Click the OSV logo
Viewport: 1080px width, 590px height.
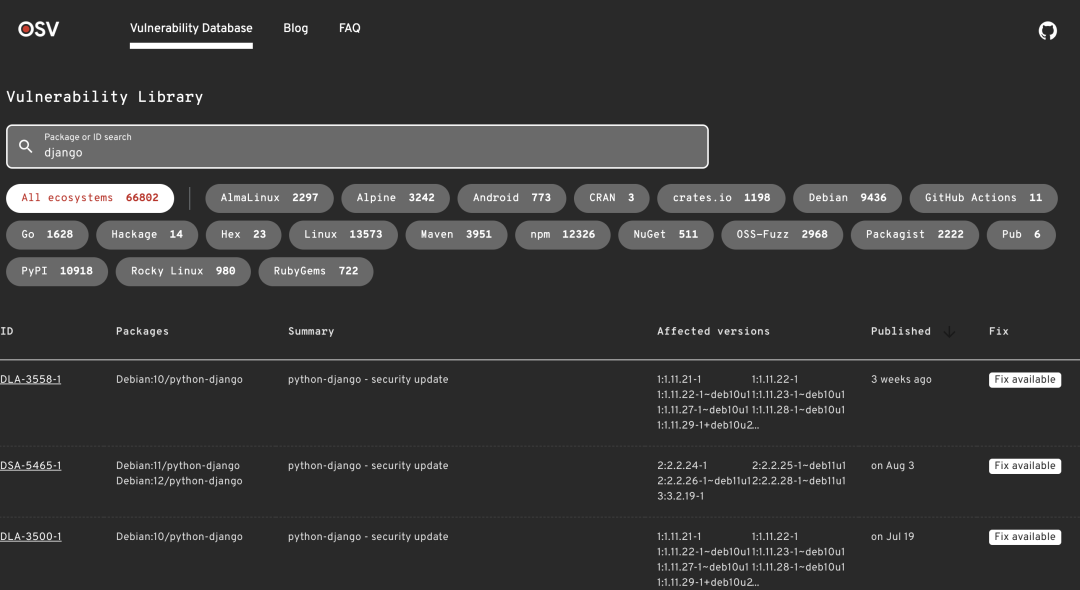(39, 29)
